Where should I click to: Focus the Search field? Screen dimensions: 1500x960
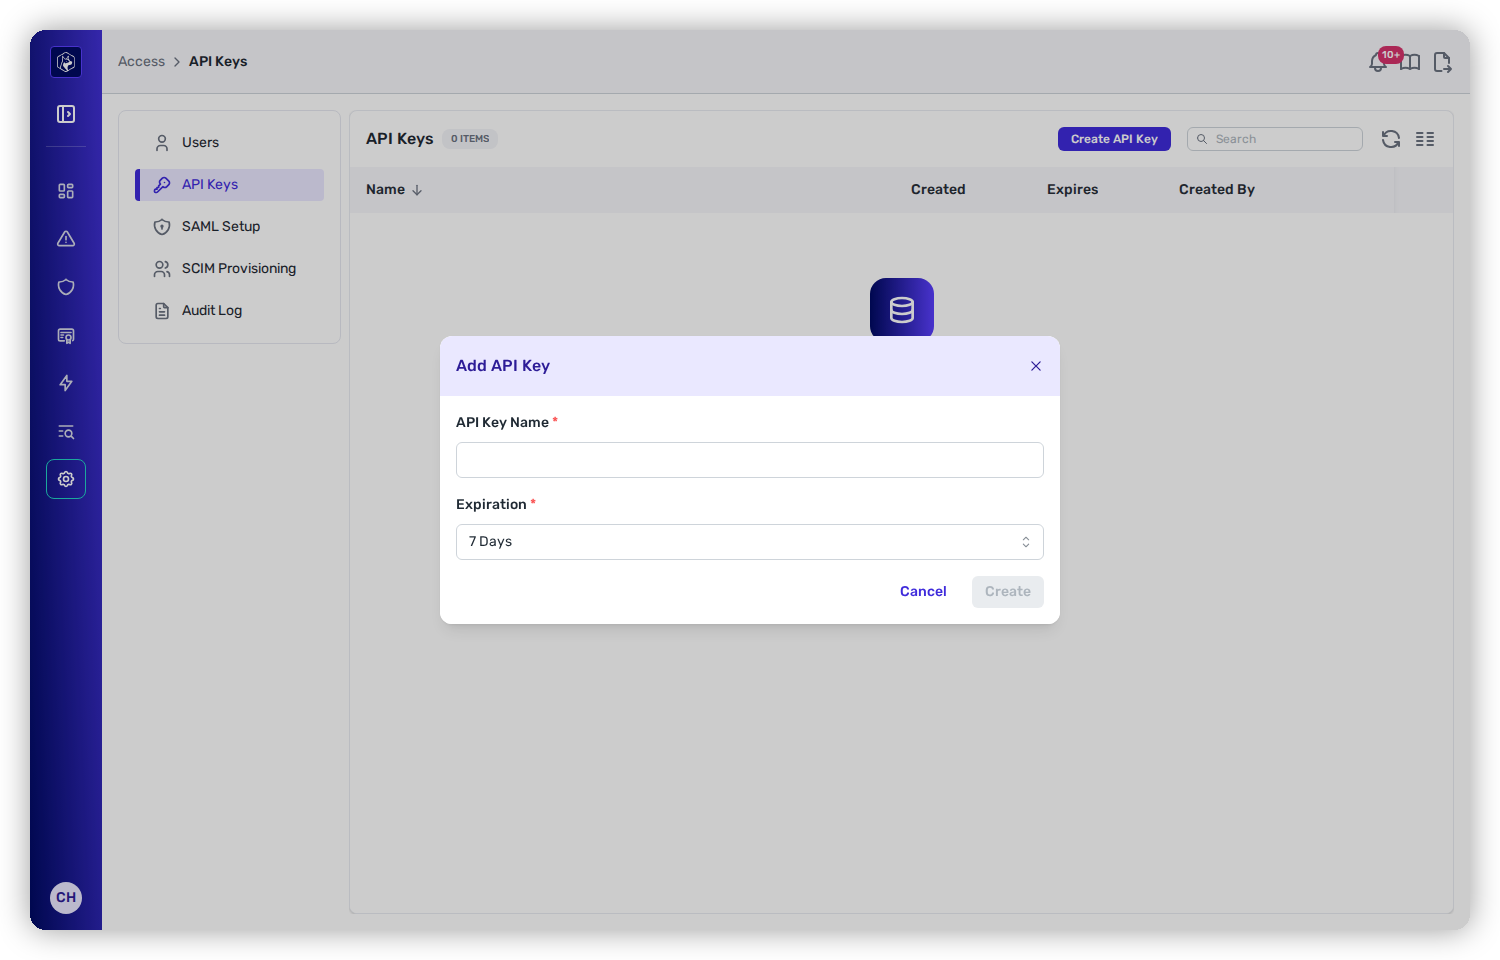click(1275, 139)
